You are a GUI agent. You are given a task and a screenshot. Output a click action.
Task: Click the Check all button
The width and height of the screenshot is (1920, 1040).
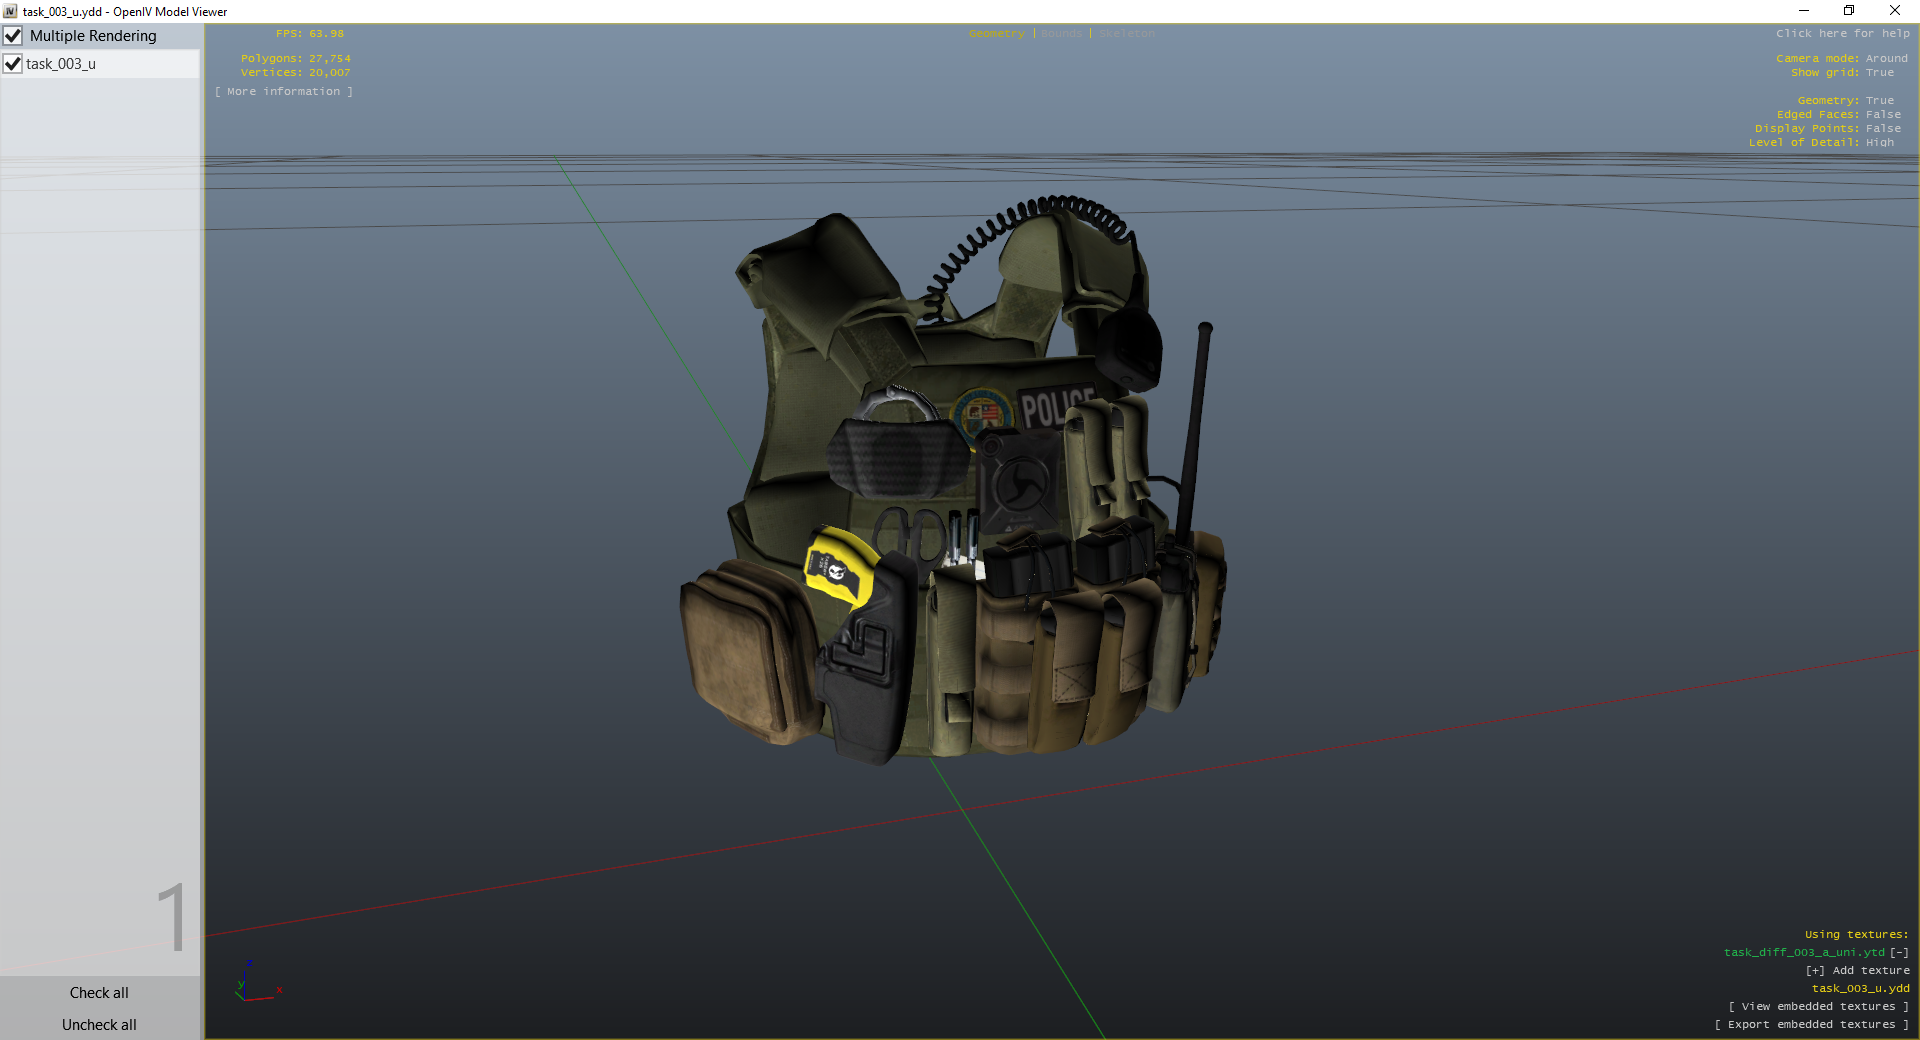coord(99,993)
